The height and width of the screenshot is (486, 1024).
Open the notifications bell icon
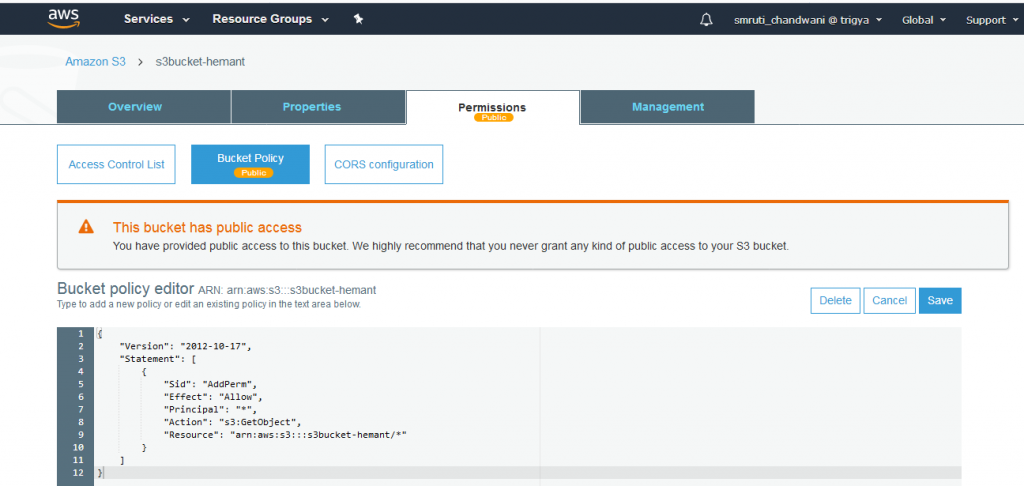(x=706, y=20)
